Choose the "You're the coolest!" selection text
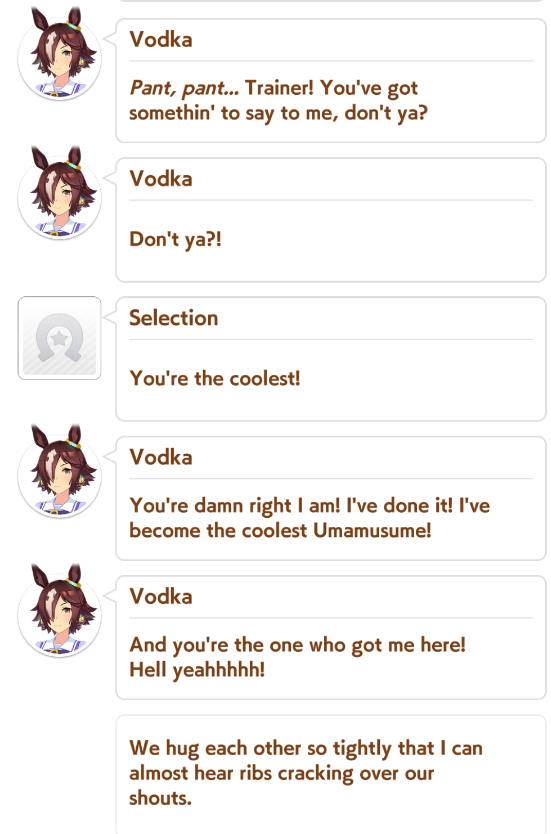Viewport: 551px width, 834px height. [x=215, y=379]
